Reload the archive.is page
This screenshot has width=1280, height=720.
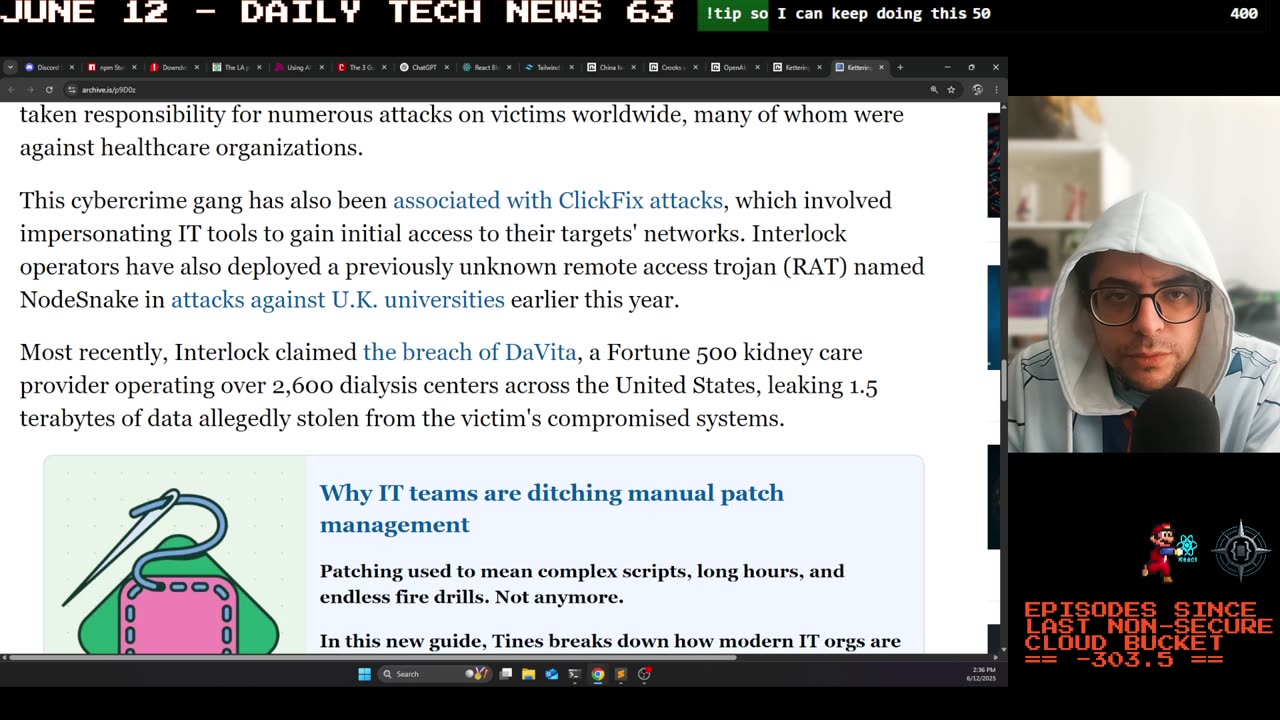[48, 89]
